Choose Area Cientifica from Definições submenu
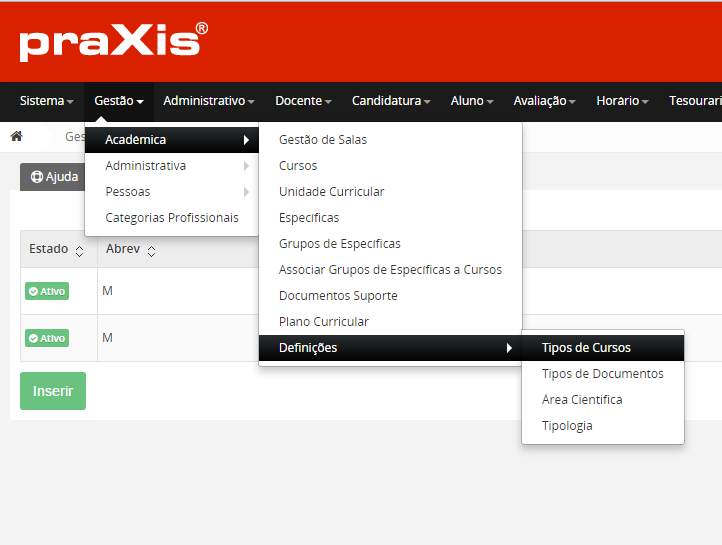The image size is (722, 545). pos(582,400)
